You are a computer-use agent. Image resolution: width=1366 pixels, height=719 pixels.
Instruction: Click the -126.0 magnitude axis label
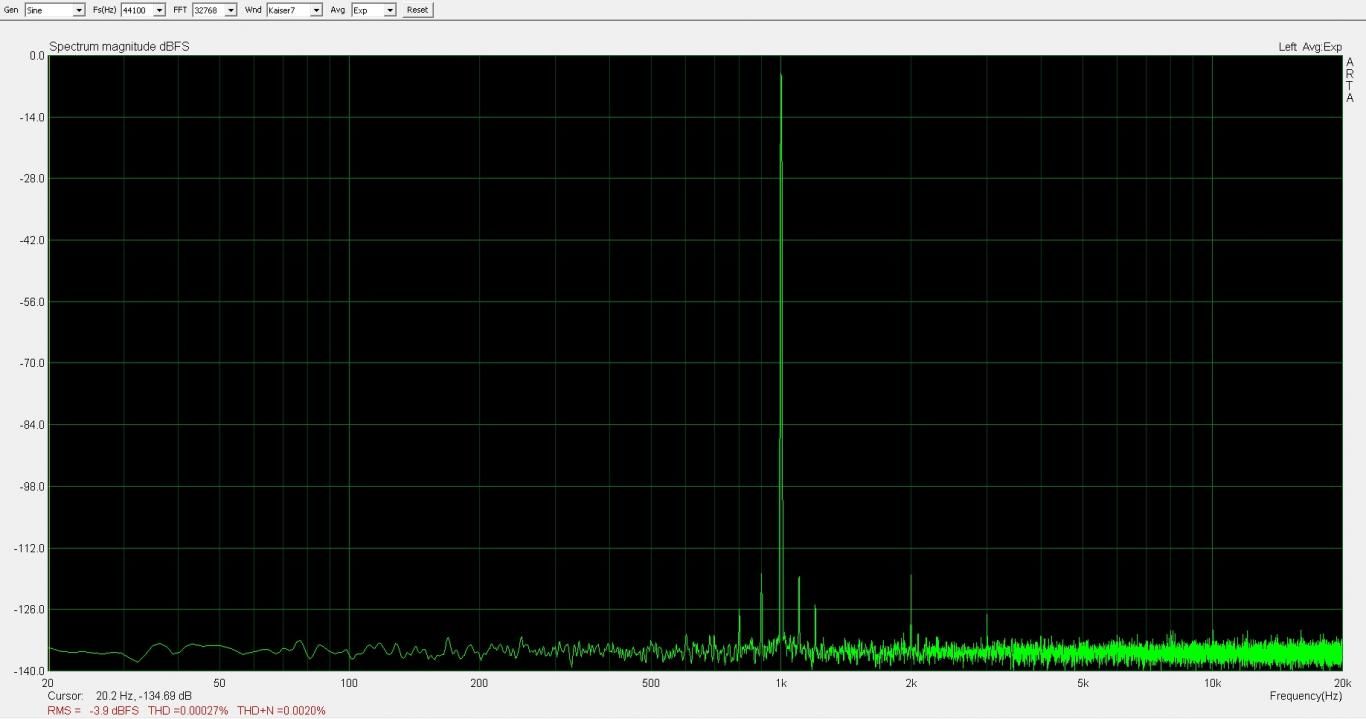point(30,609)
